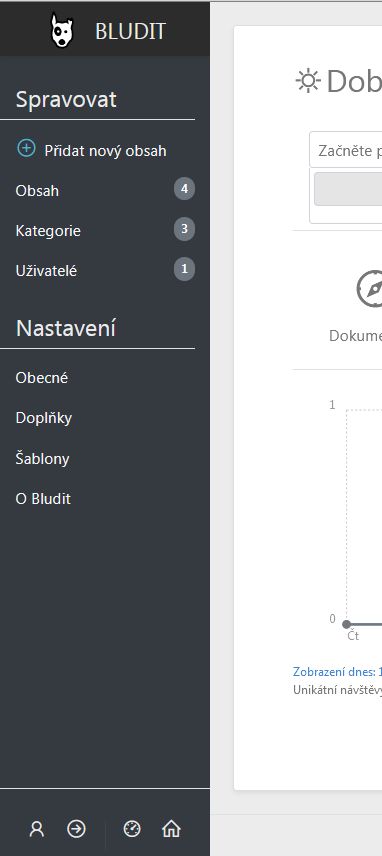Open Obsah content list
The width and height of the screenshot is (382, 856).
pyautogui.click(x=37, y=191)
